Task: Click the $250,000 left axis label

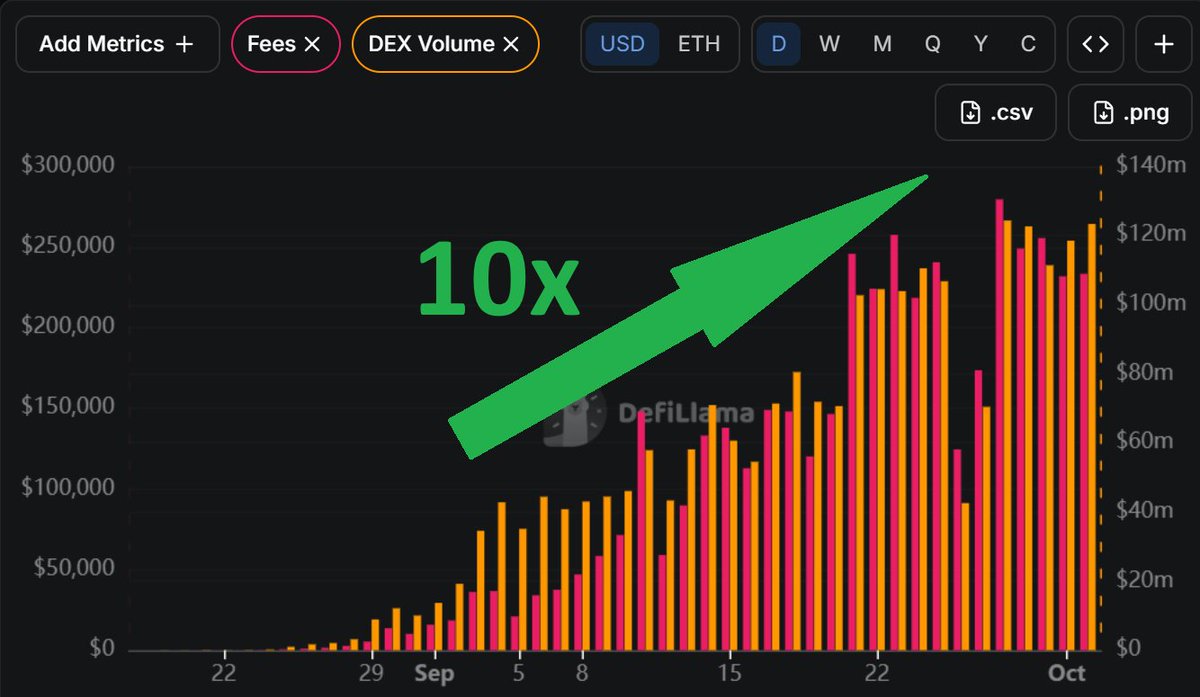Action: click(67, 245)
